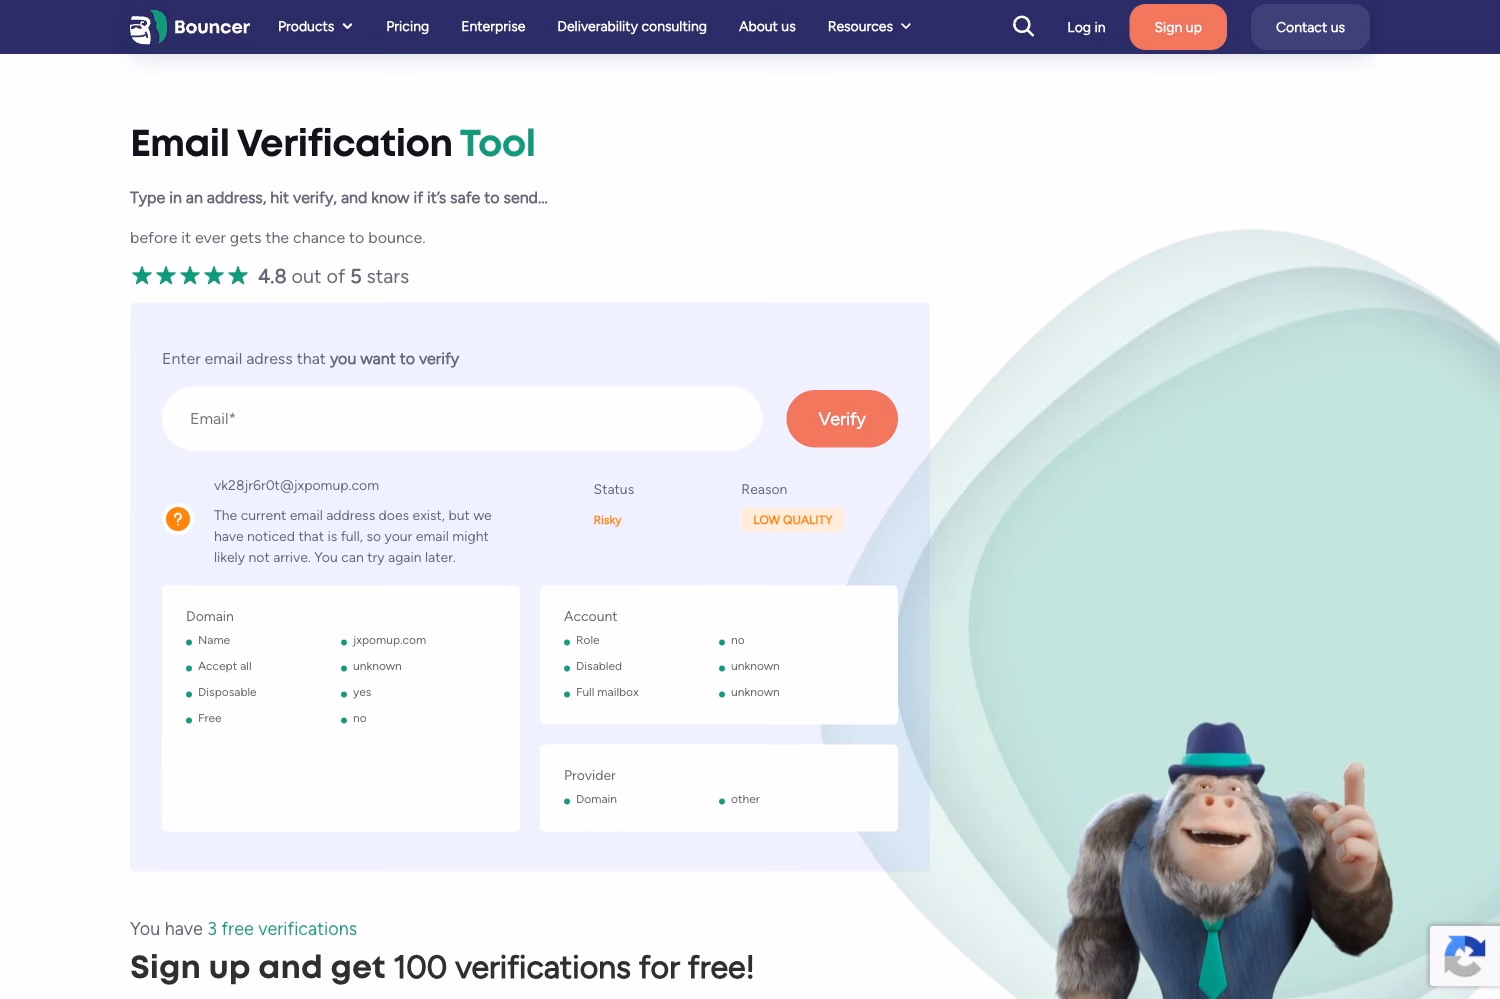Click the Disposable yes value

pyautogui.click(x=362, y=693)
